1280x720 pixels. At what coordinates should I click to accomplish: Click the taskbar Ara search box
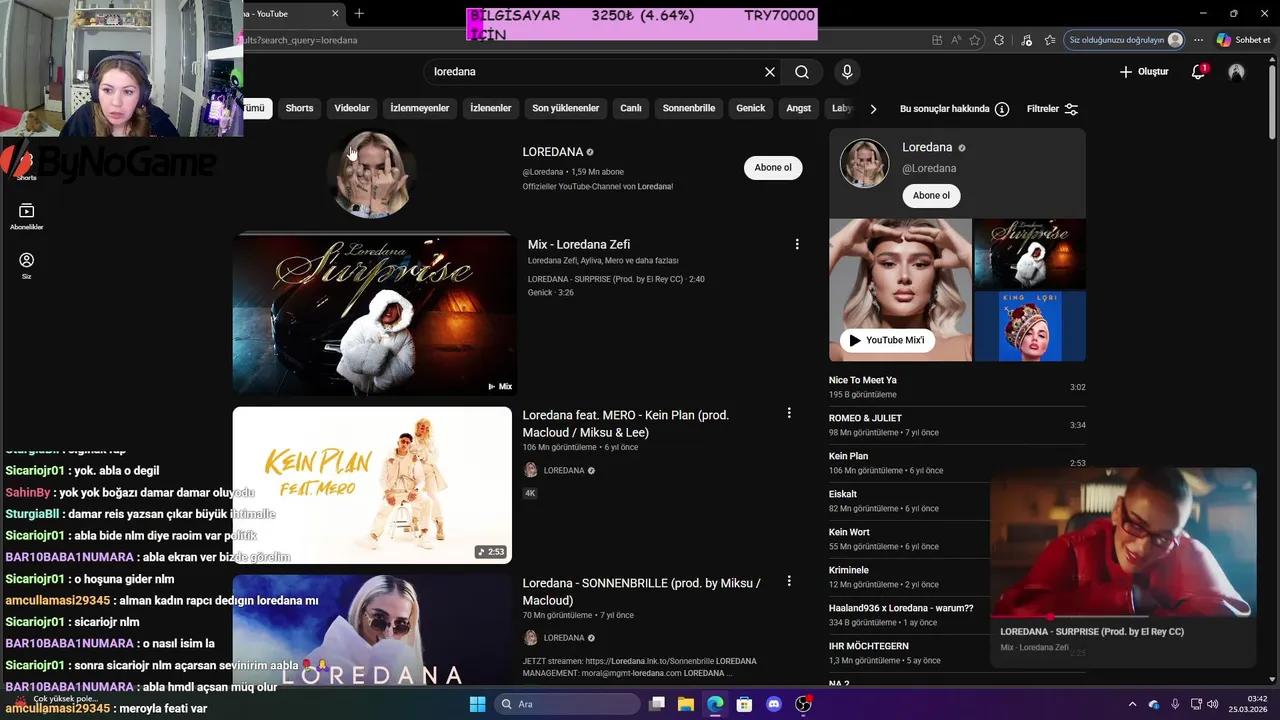tap(567, 704)
